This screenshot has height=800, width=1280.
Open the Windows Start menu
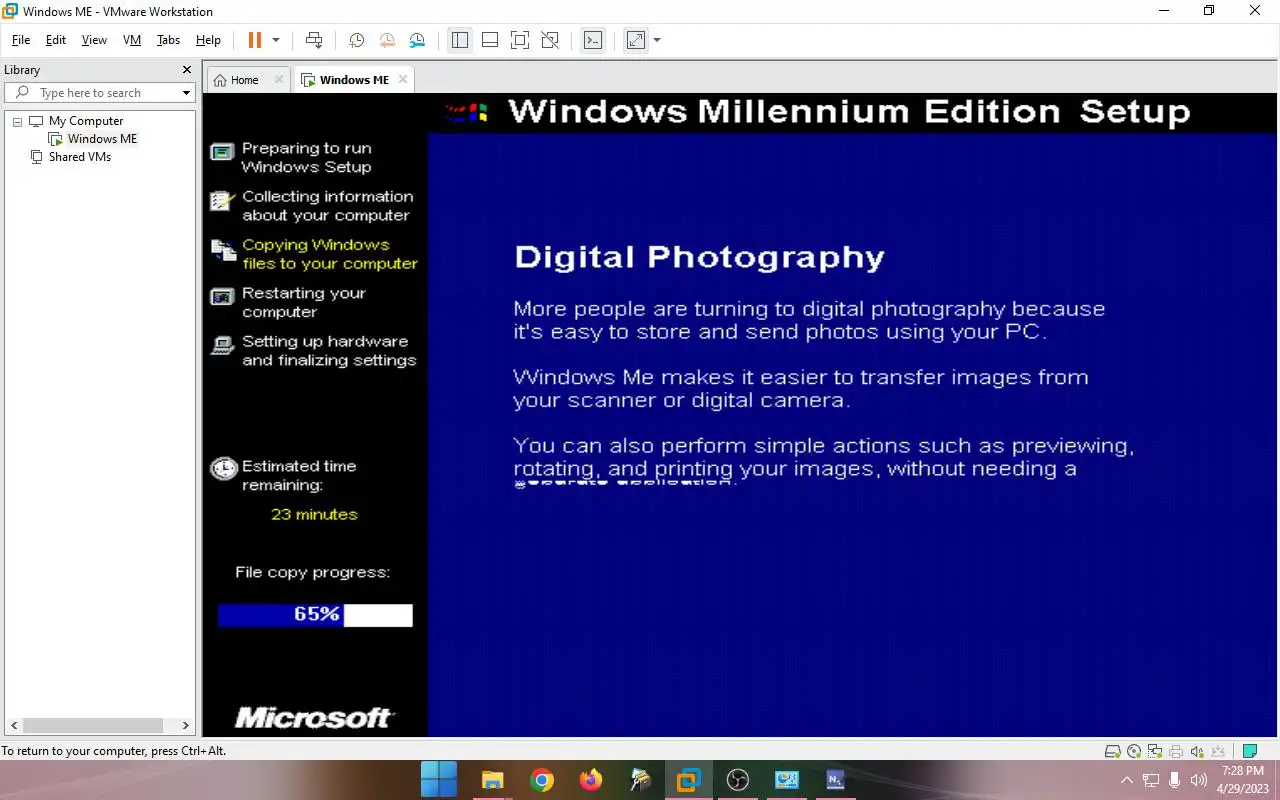[x=439, y=779]
